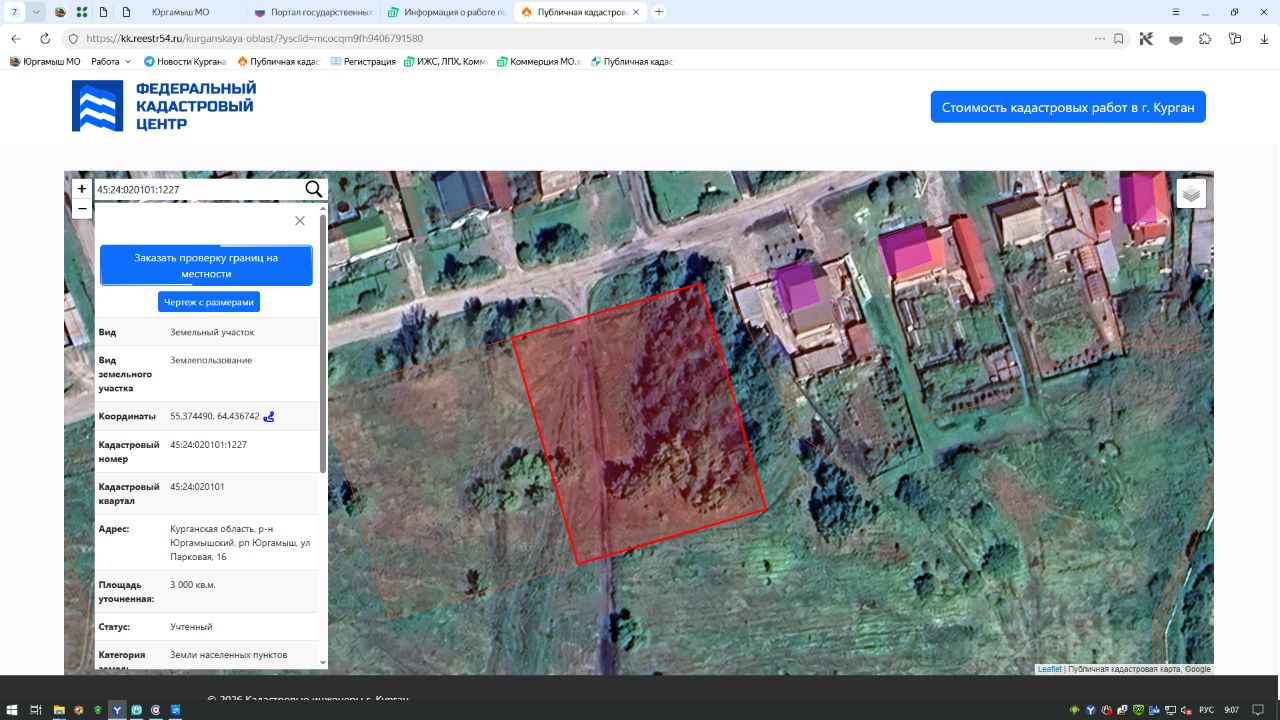1280x720 pixels.
Task: Open the map layers switcher
Action: click(1191, 193)
